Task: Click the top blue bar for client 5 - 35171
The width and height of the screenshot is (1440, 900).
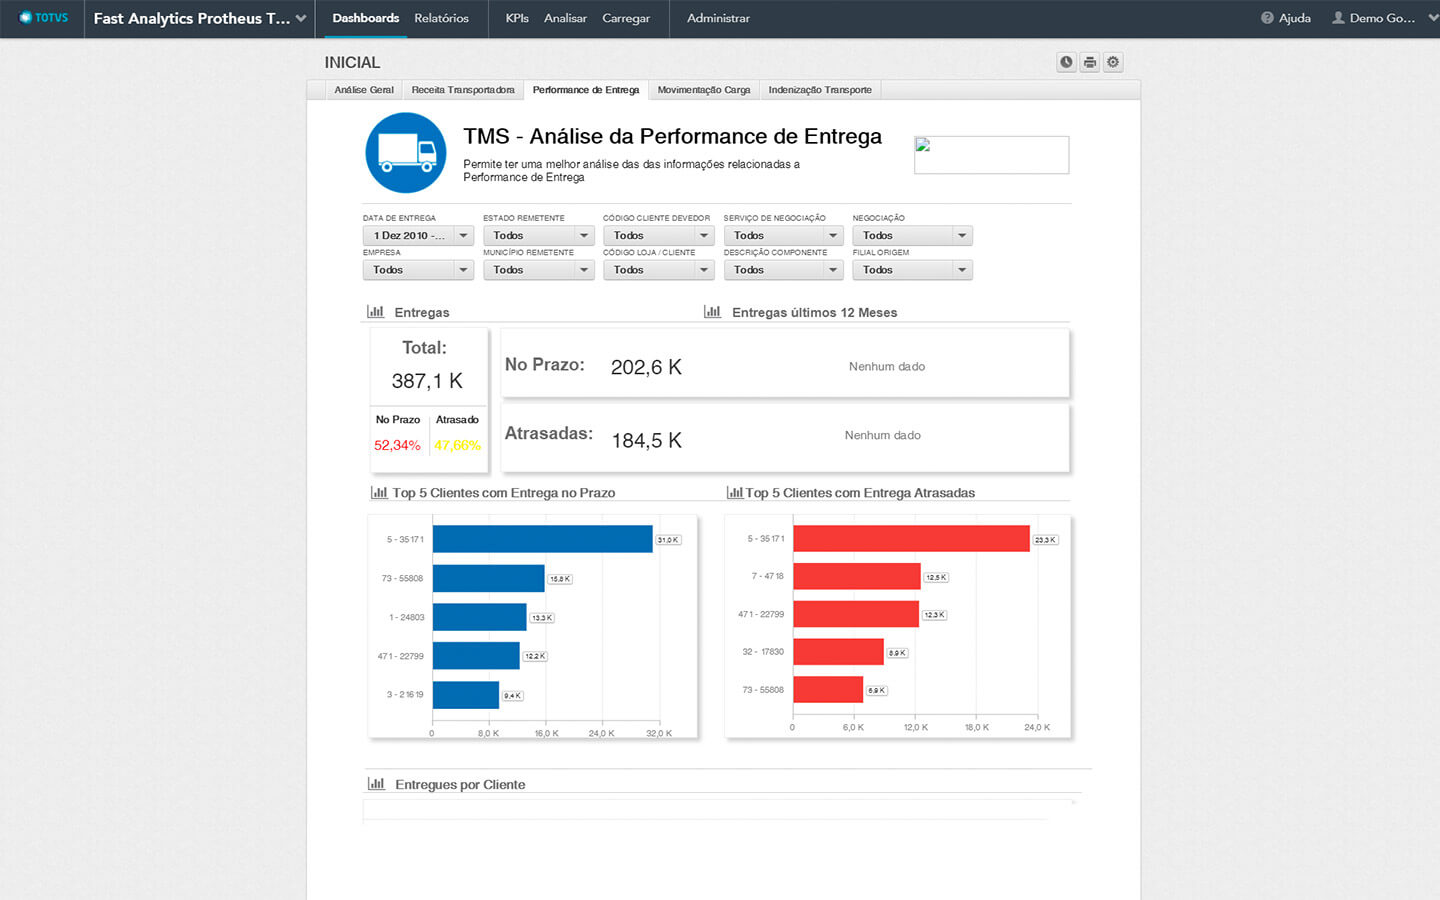Action: [542, 539]
